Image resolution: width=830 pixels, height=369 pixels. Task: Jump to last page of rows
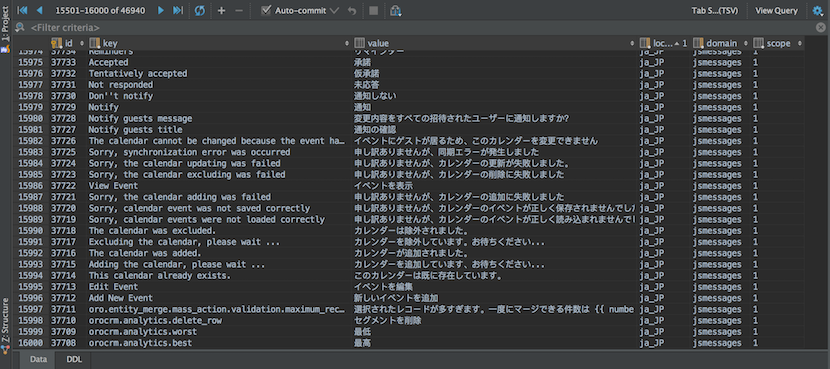pos(178,10)
